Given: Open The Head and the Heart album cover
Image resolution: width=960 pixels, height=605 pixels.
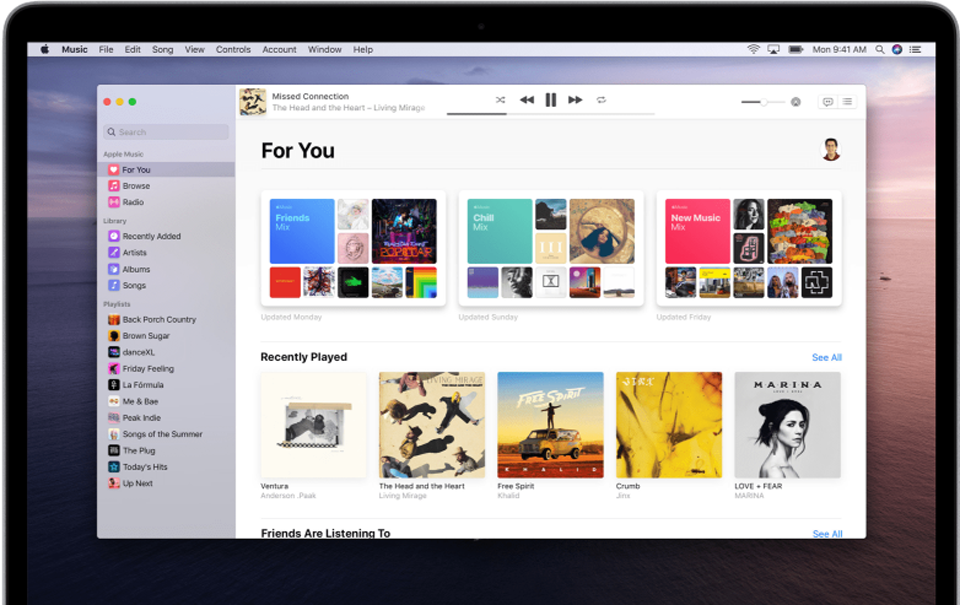Looking at the screenshot, I should coord(432,425).
